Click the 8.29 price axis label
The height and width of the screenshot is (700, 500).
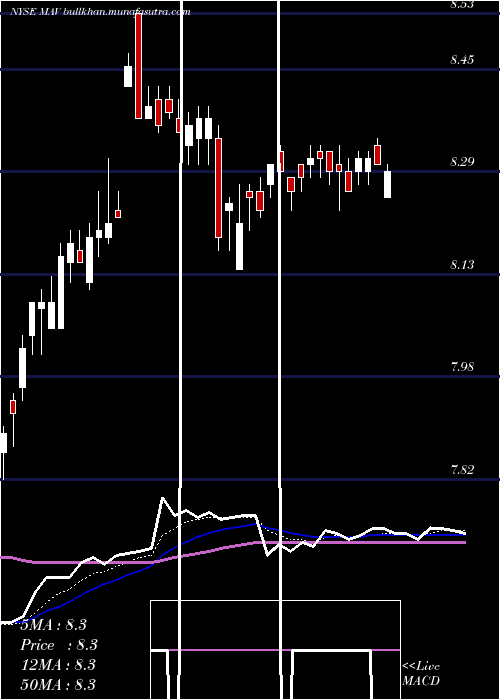[462, 162]
